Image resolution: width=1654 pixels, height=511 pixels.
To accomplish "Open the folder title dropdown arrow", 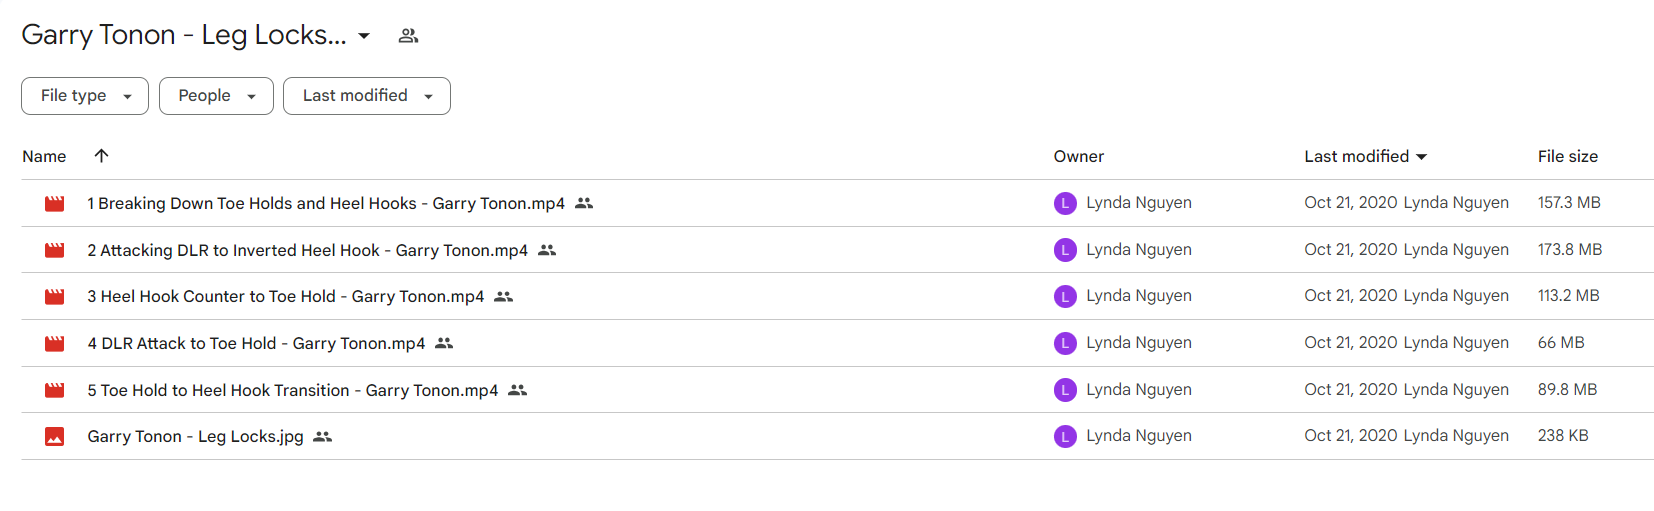I will tap(364, 36).
